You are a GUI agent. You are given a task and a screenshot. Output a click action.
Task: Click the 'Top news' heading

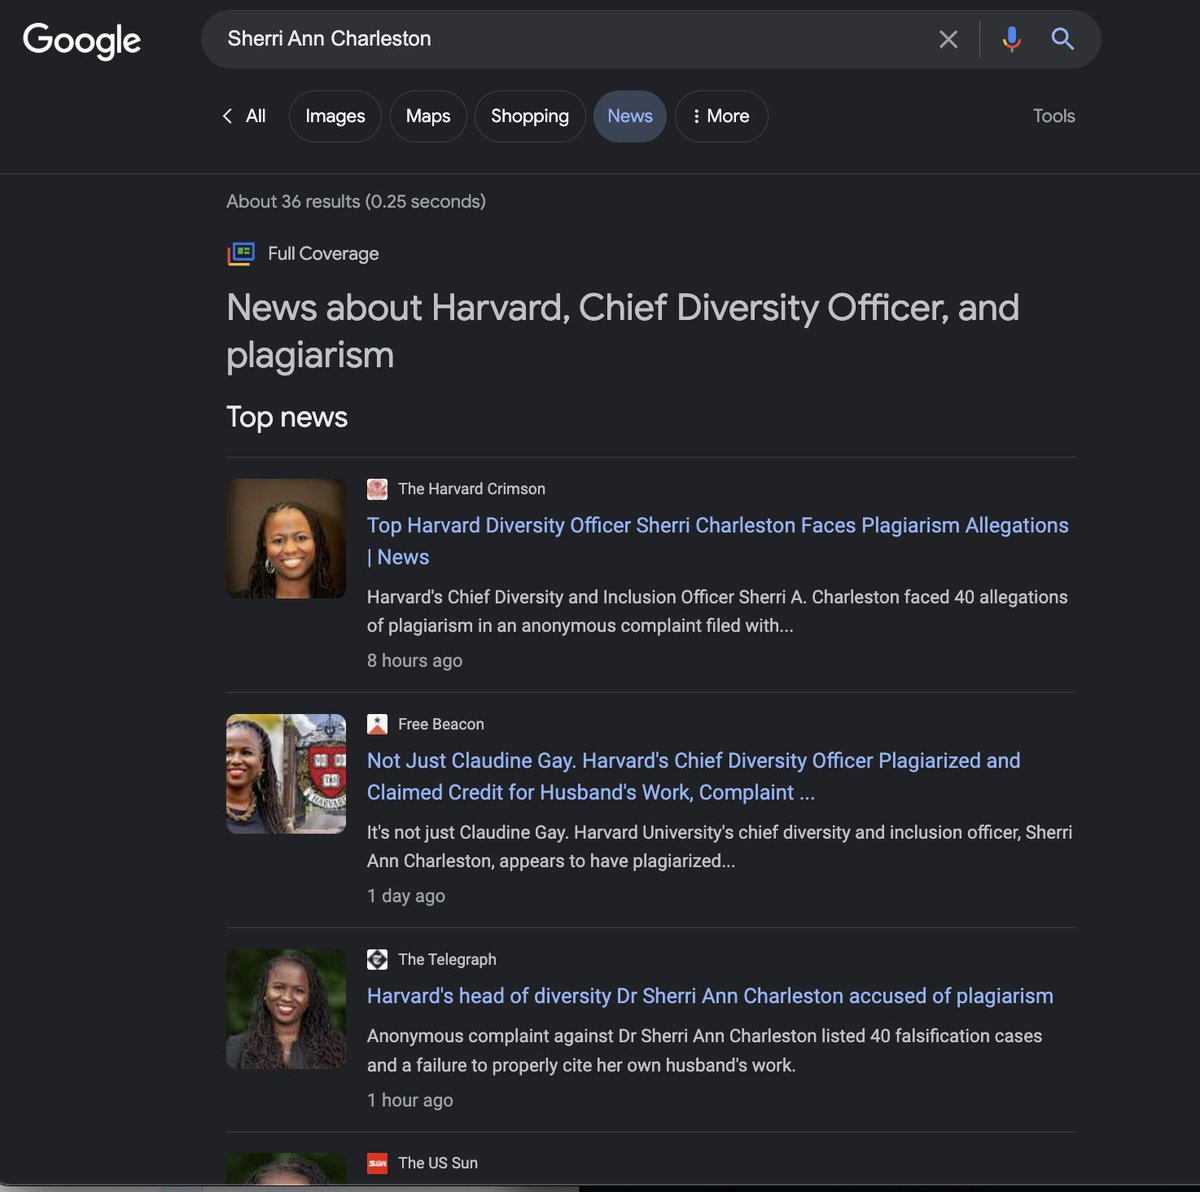287,417
